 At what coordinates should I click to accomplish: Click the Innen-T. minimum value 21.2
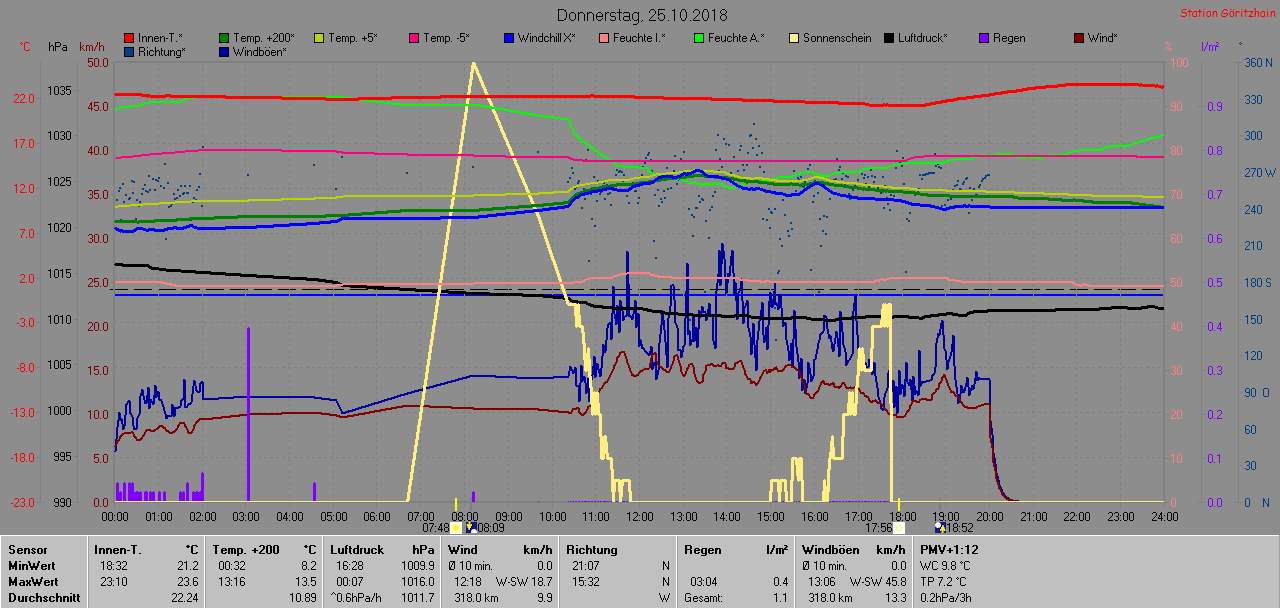tap(188, 565)
